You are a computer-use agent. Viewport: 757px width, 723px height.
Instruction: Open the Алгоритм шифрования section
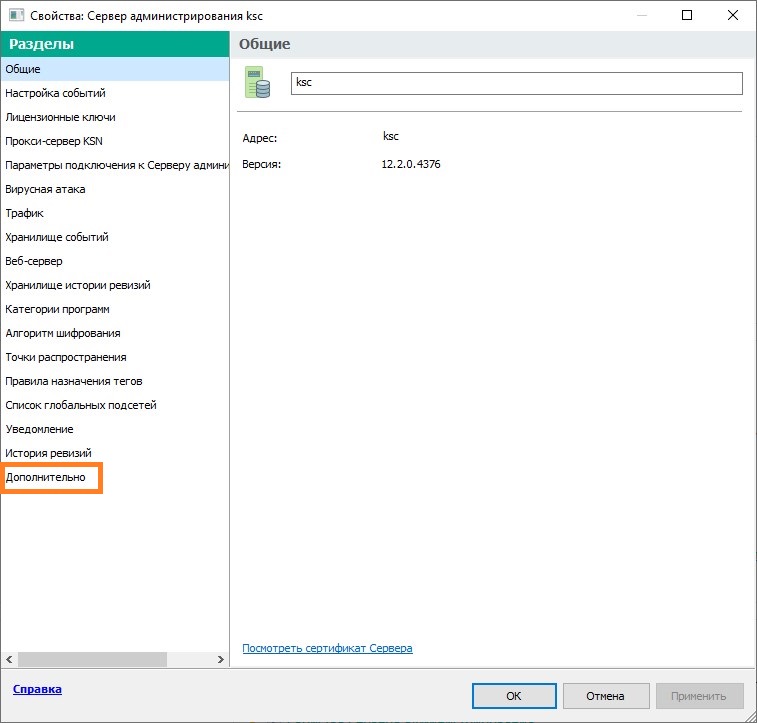coord(62,333)
